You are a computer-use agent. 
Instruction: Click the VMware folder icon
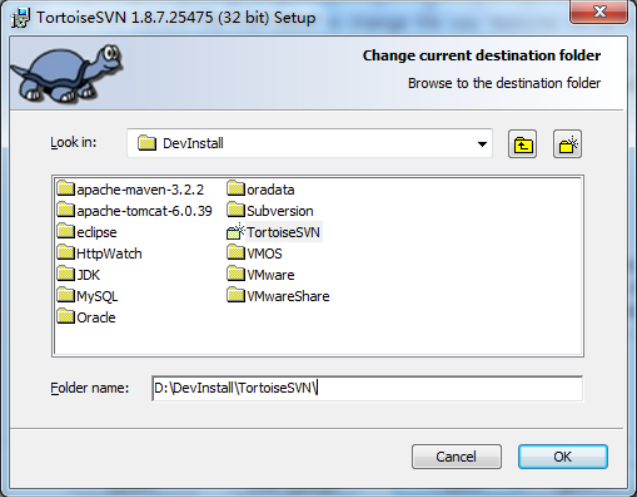236,274
